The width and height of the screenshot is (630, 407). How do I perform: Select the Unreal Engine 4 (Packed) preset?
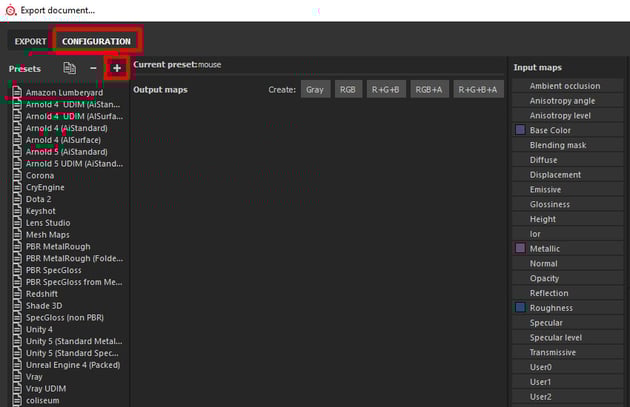[73, 365]
